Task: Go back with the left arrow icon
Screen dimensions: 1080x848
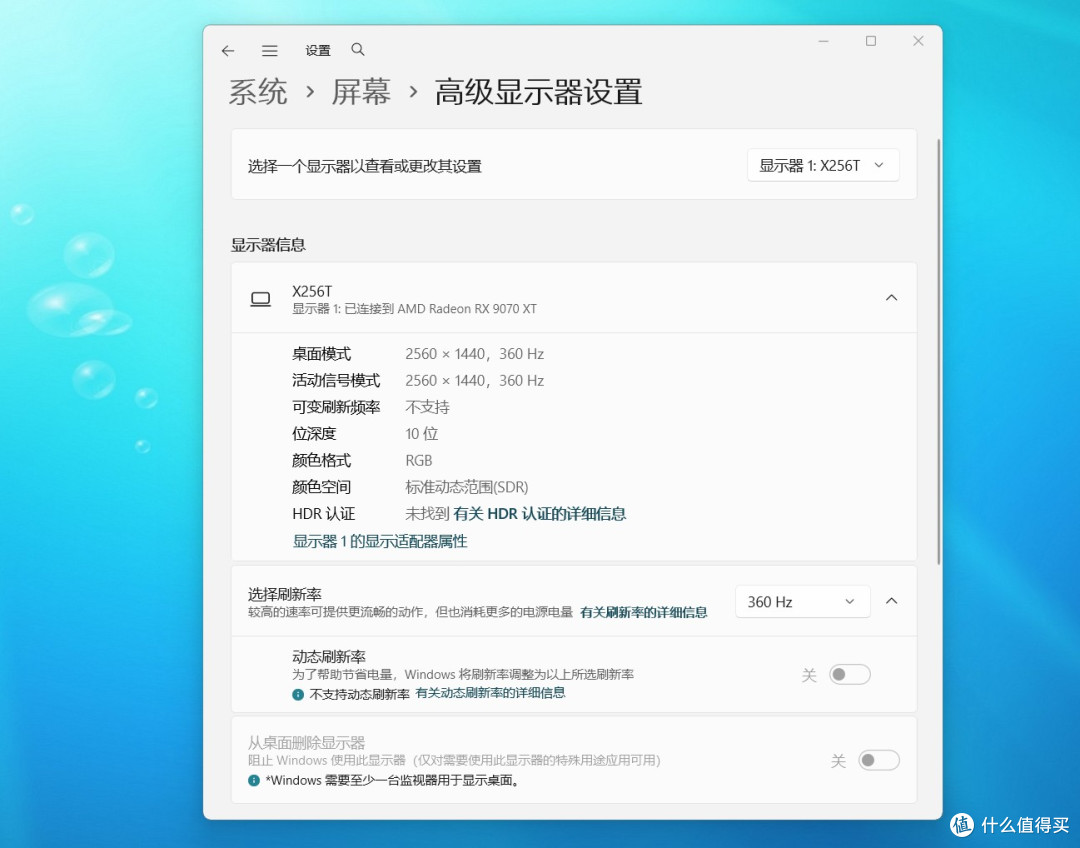Action: [228, 50]
